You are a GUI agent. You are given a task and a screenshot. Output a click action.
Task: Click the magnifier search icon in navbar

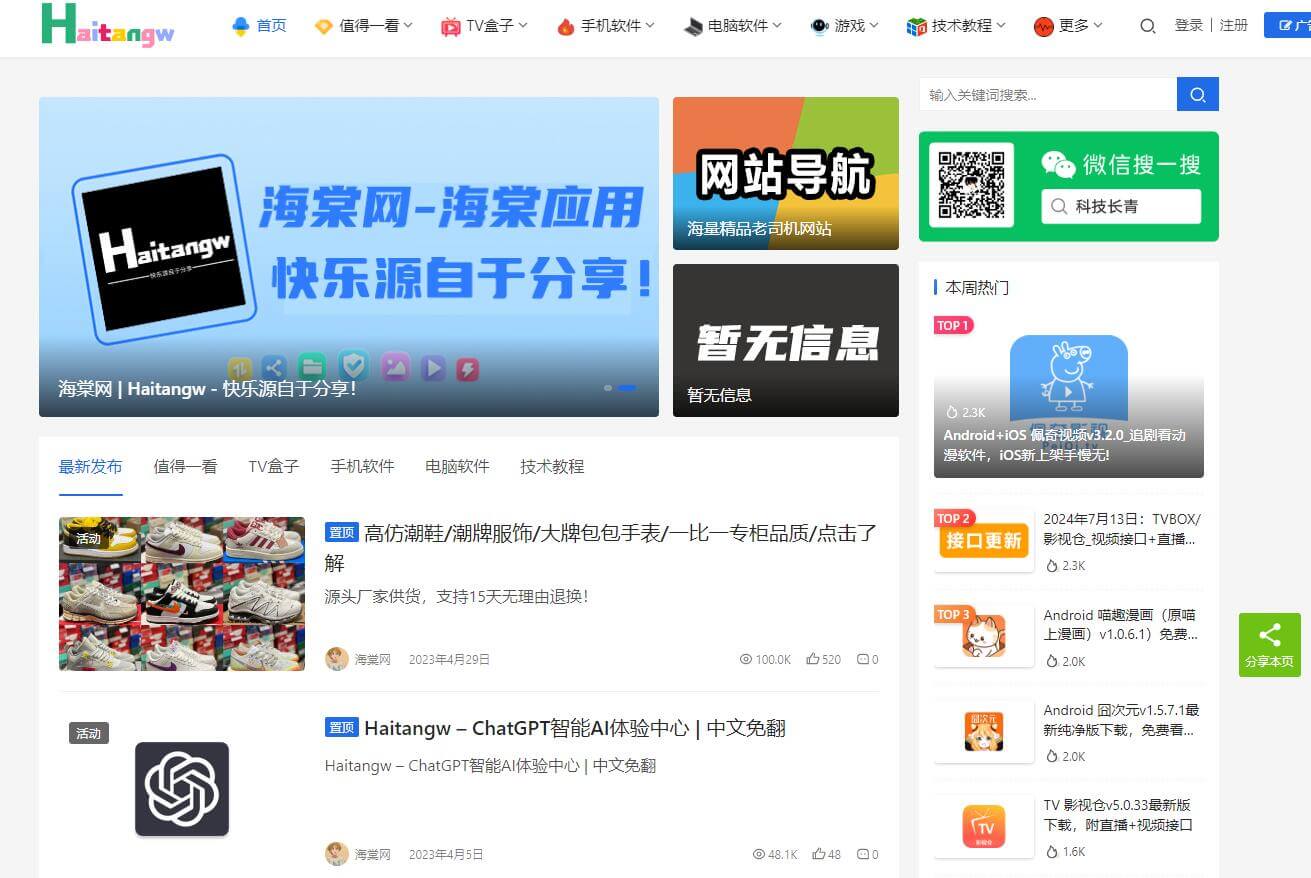[x=1147, y=26]
